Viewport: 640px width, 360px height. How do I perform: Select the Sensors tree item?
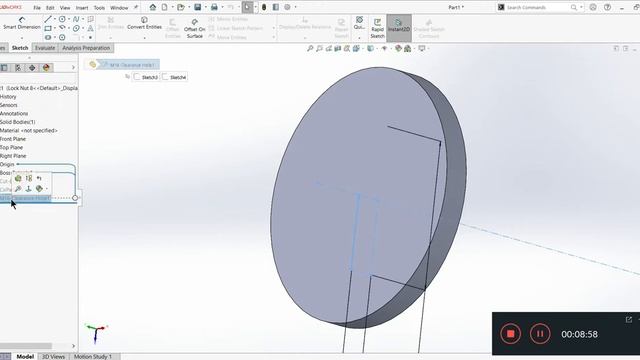(9, 105)
